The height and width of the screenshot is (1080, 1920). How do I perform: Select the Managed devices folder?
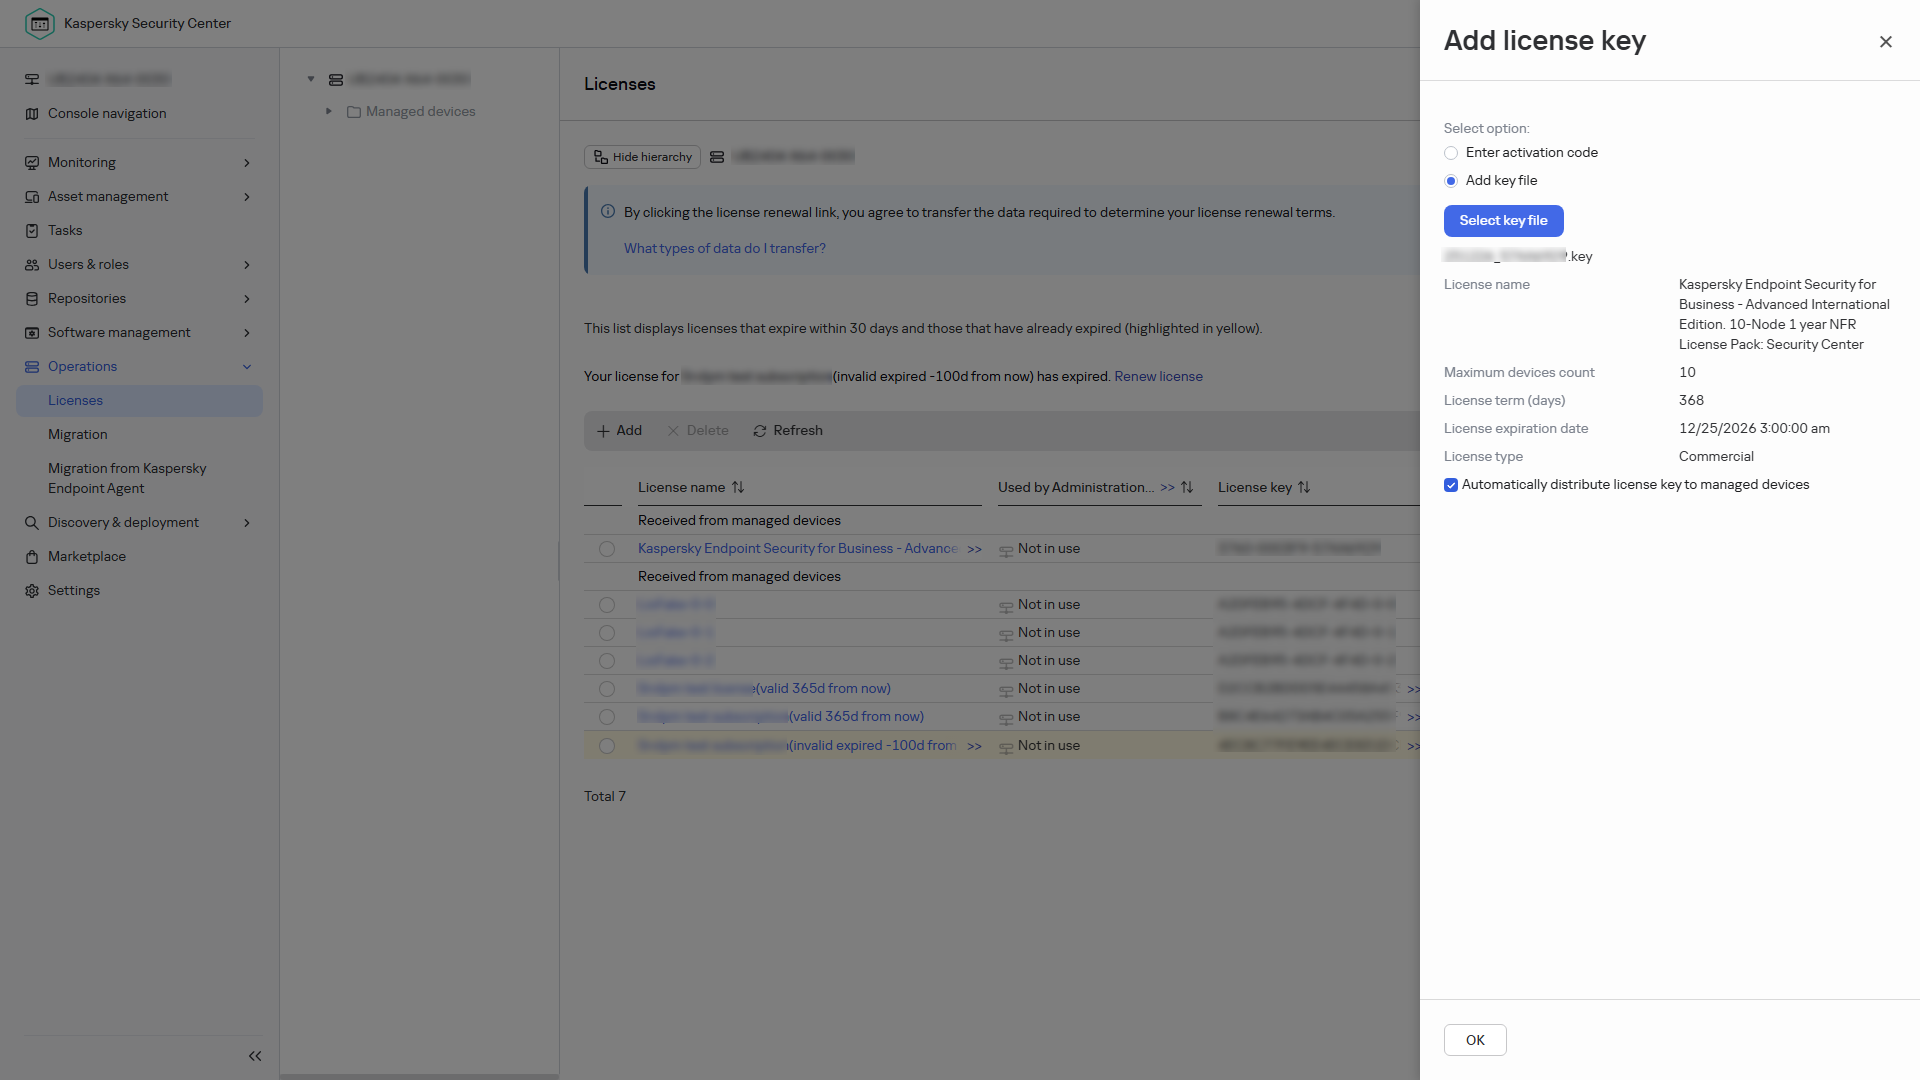[x=411, y=112]
